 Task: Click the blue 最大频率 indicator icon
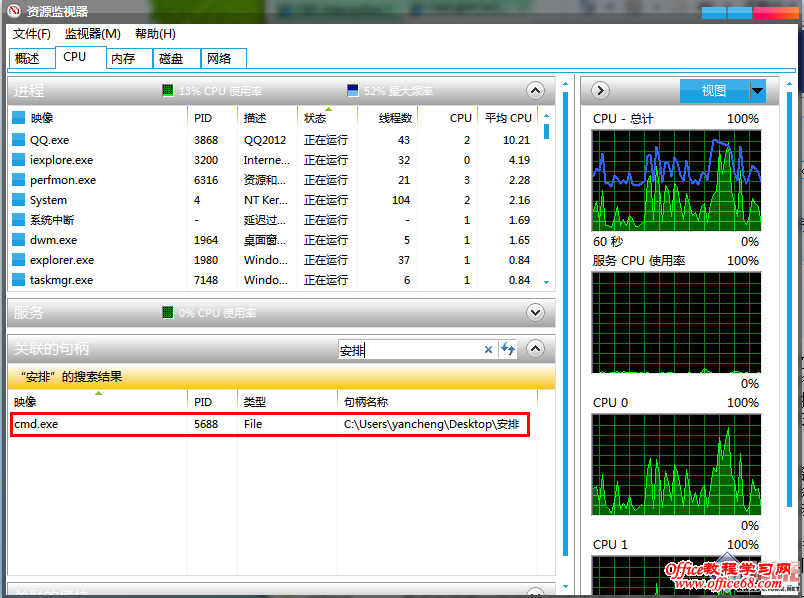(352, 90)
